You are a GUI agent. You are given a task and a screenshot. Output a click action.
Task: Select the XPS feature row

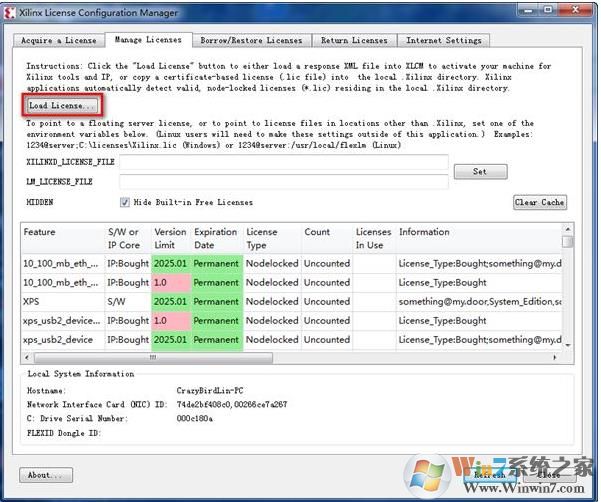pyautogui.click(x=291, y=302)
